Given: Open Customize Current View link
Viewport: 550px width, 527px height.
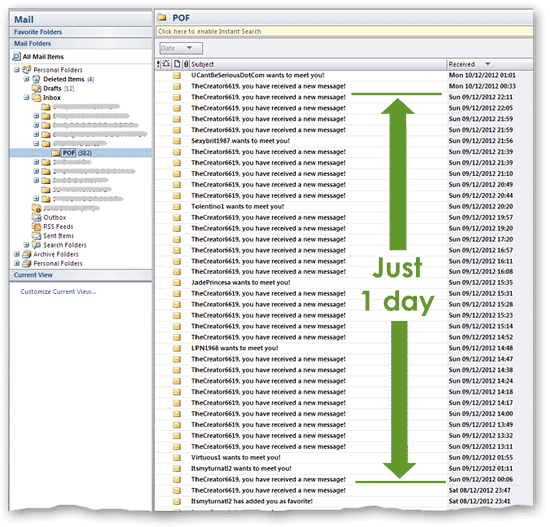Looking at the screenshot, I should (x=58, y=292).
